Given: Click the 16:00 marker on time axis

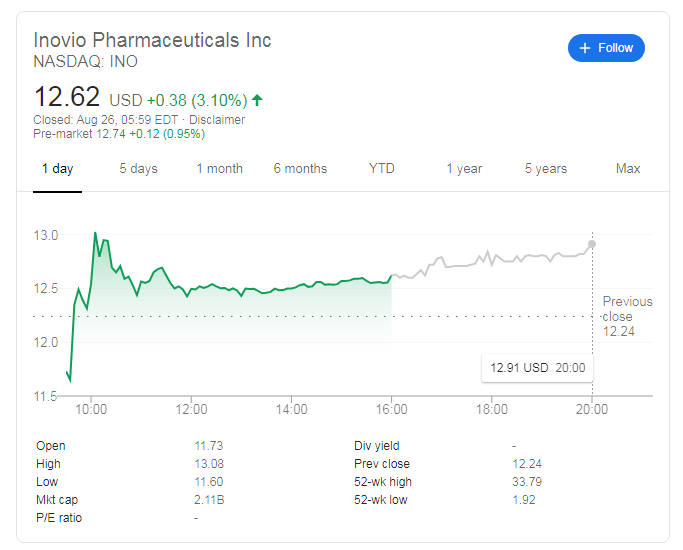Looking at the screenshot, I should click(x=391, y=409).
